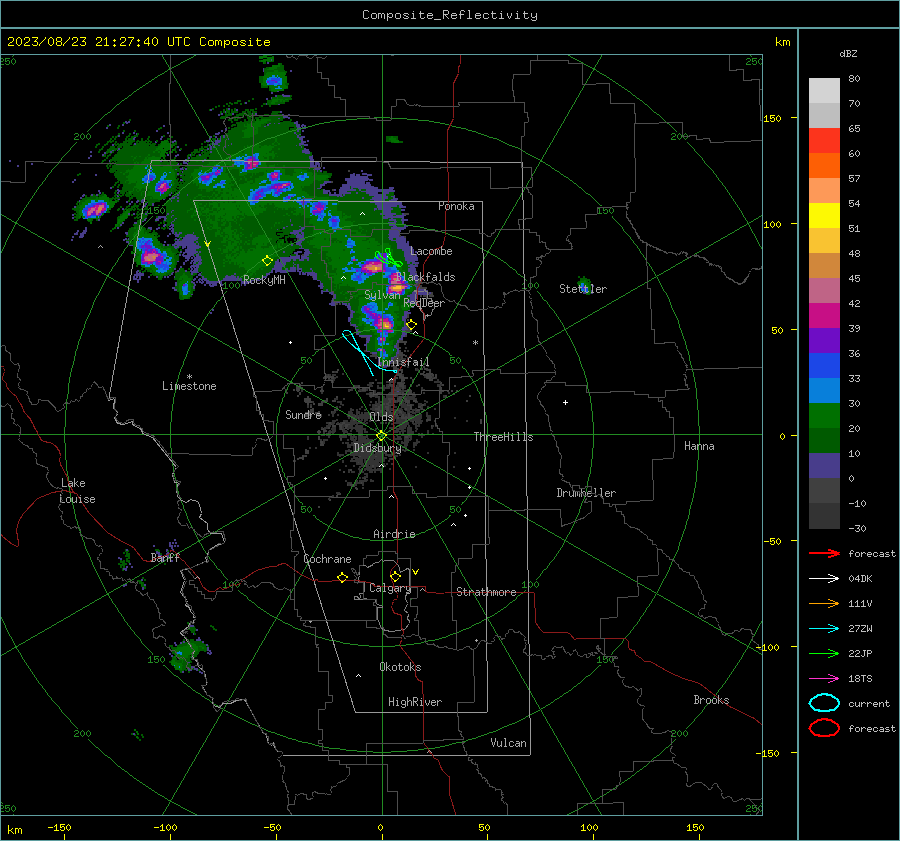Click the white 04DK arrow symbol
Viewport: 900px width, 841px height.
point(824,579)
